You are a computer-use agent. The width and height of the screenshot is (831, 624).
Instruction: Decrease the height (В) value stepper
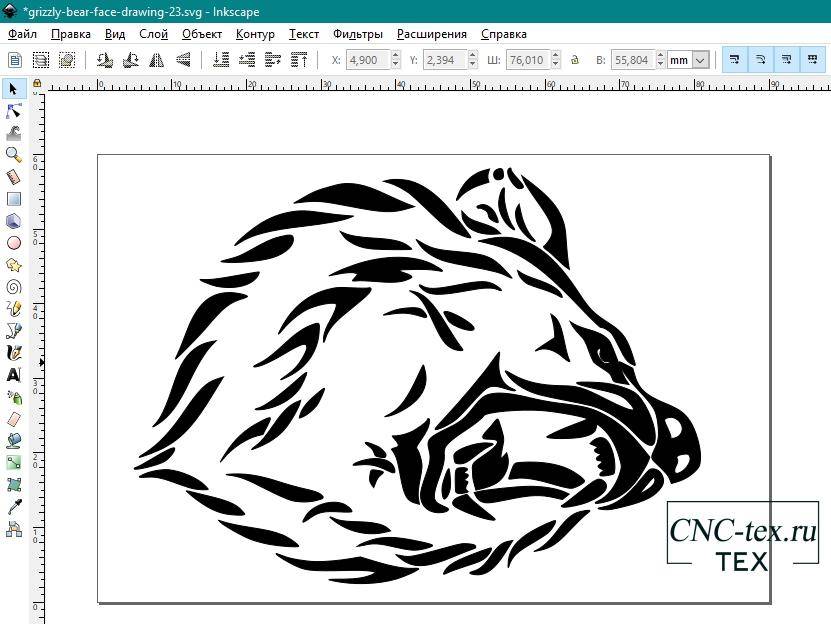click(x=660, y=65)
